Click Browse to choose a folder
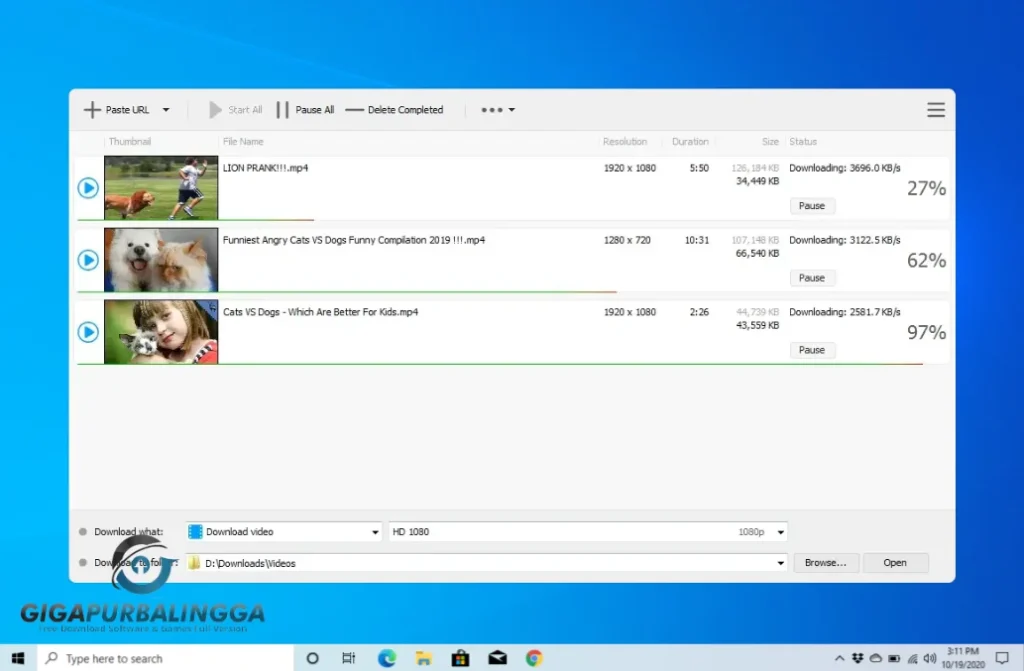1024x671 pixels. [x=826, y=563]
